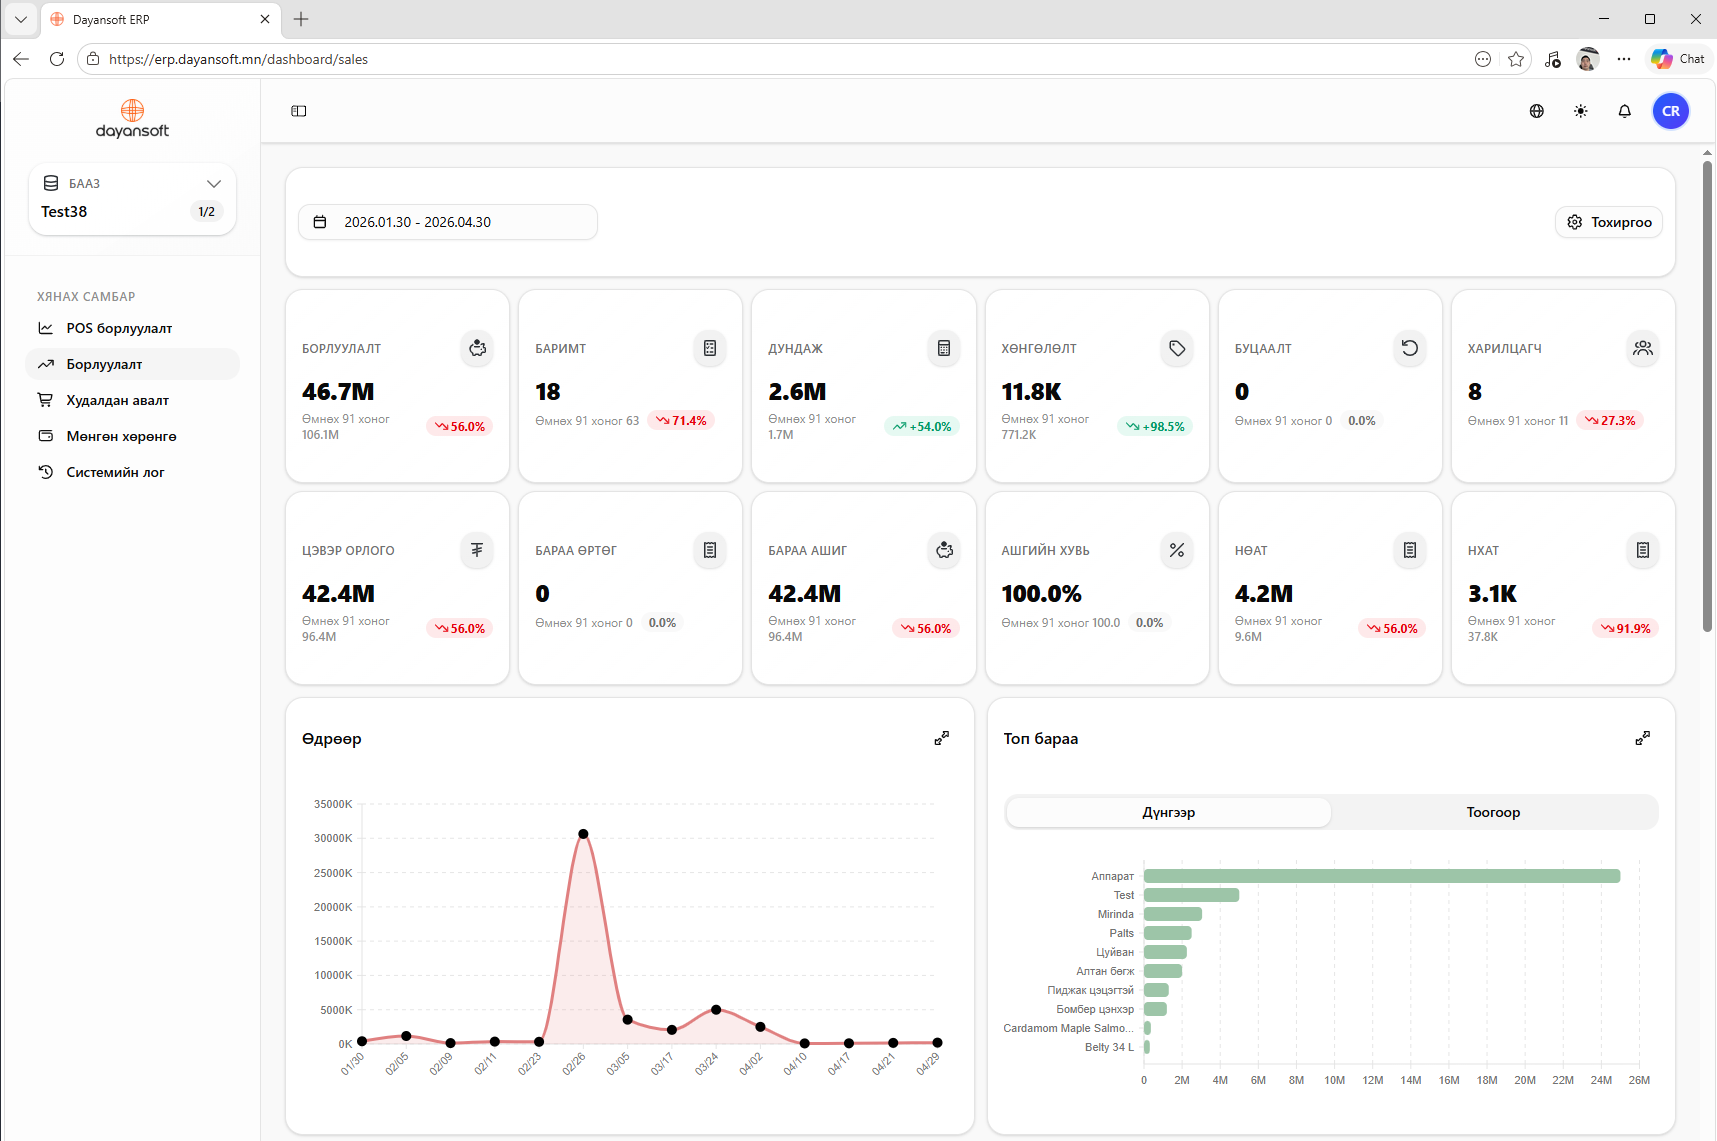Open Системийн лог page

pos(132,472)
